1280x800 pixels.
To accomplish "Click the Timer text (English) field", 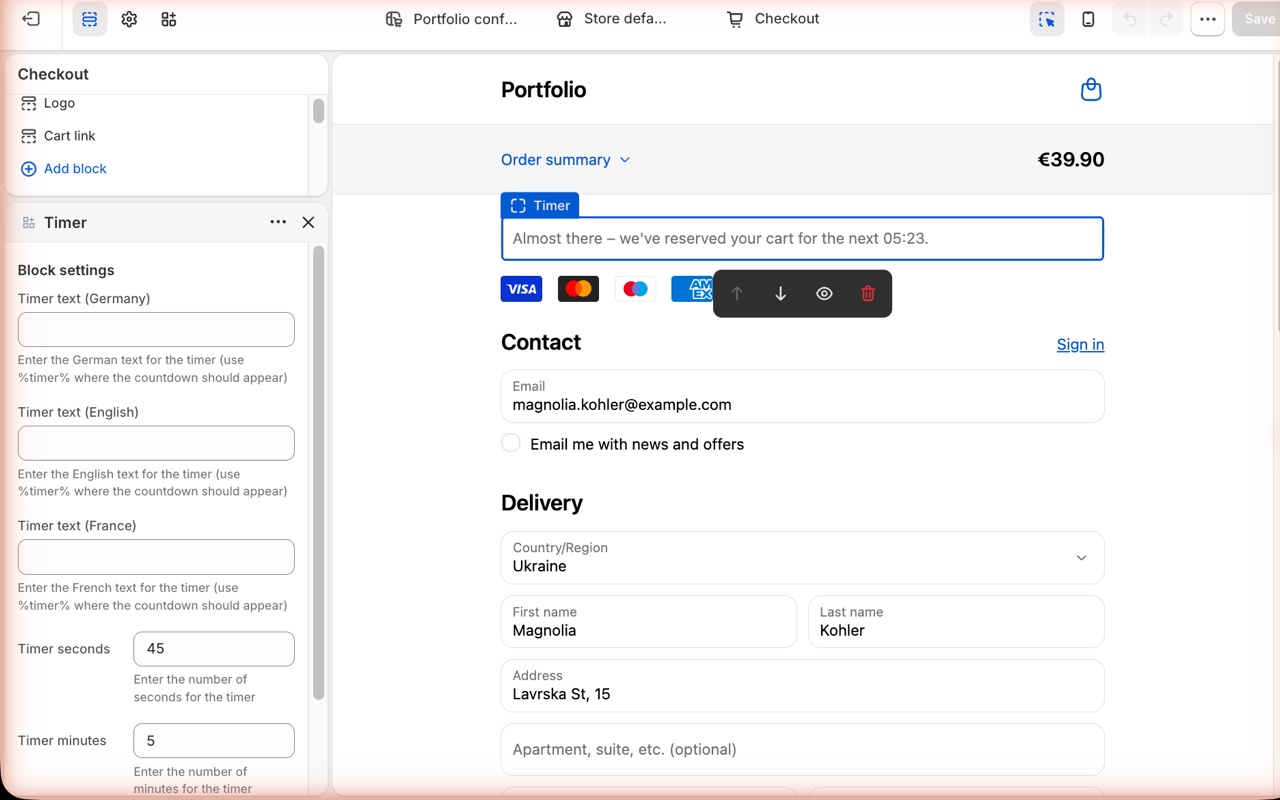I will [x=156, y=443].
